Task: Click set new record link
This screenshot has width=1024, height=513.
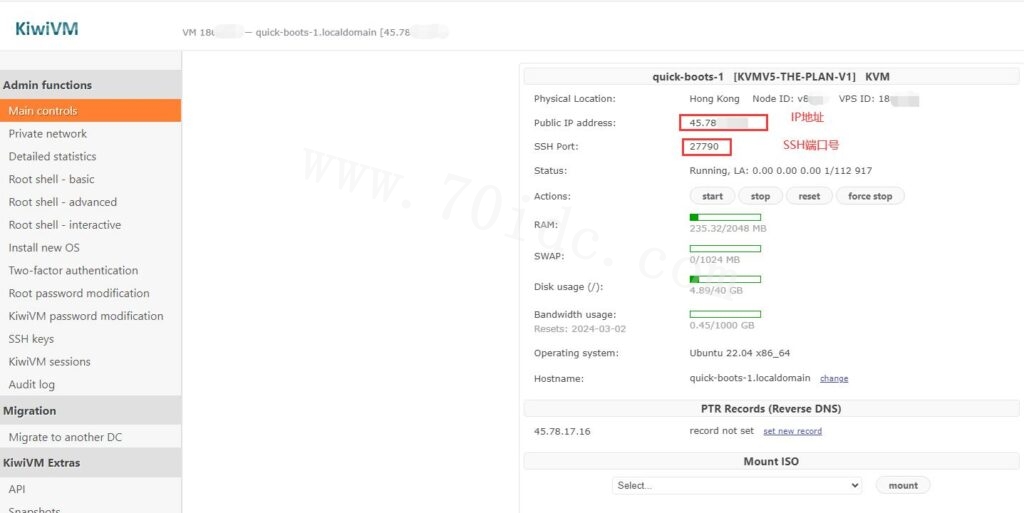Action: (x=792, y=431)
